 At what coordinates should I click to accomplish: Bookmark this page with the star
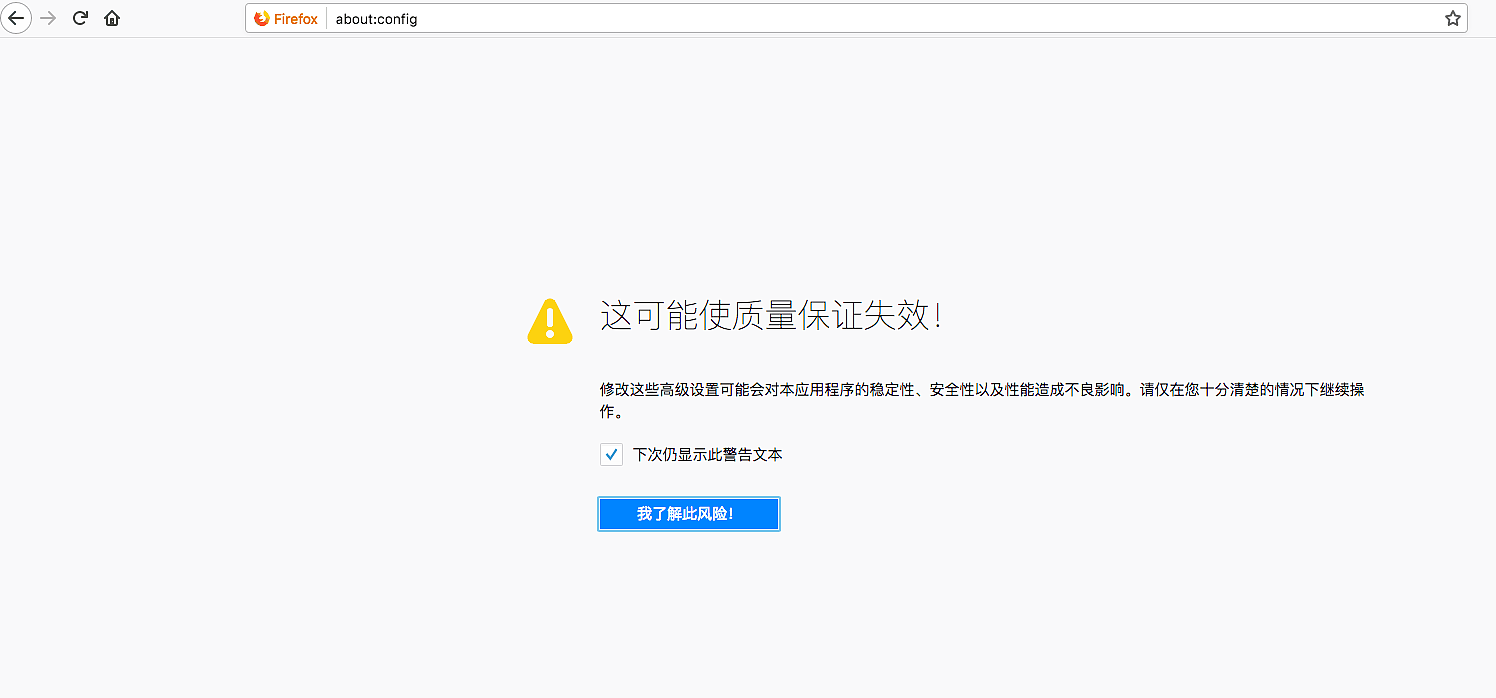tap(1452, 18)
